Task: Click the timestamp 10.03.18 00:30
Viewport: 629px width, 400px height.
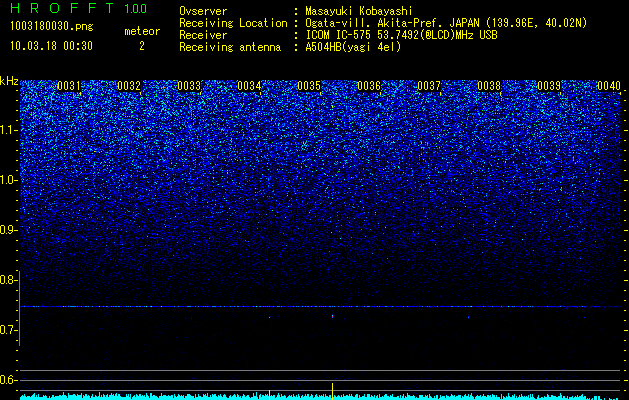Action: [51, 46]
